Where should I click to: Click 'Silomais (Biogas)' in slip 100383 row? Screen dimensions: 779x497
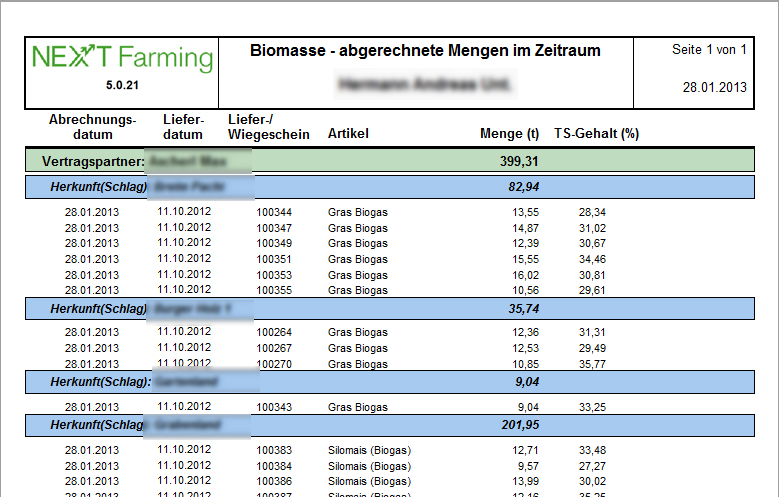[x=369, y=451]
